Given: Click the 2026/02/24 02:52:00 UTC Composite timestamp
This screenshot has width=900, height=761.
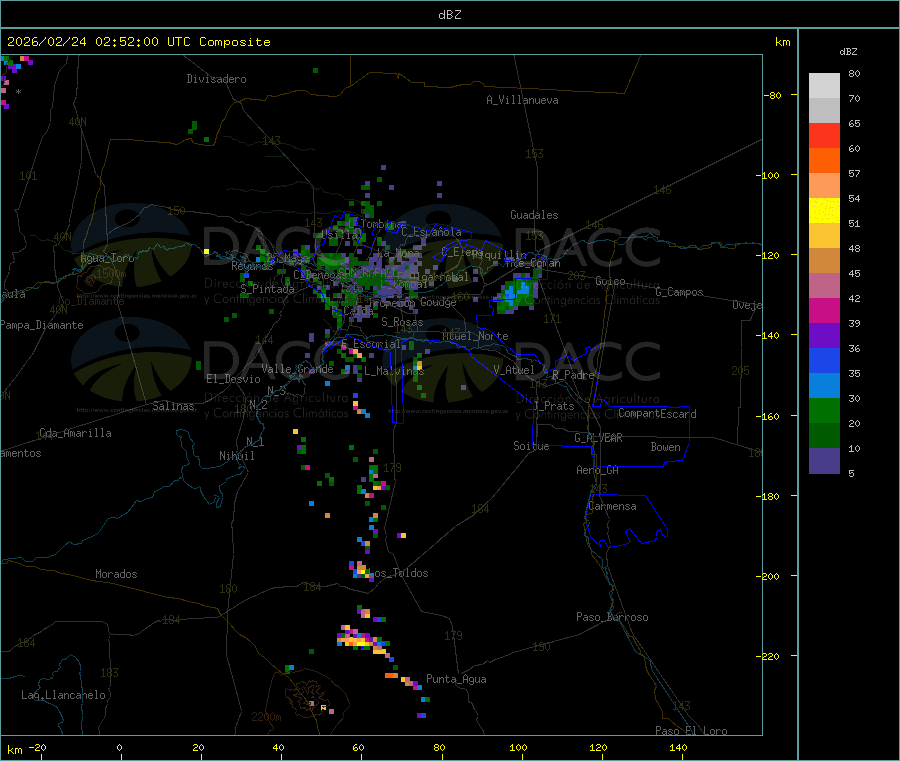Looking at the screenshot, I should point(138,42).
